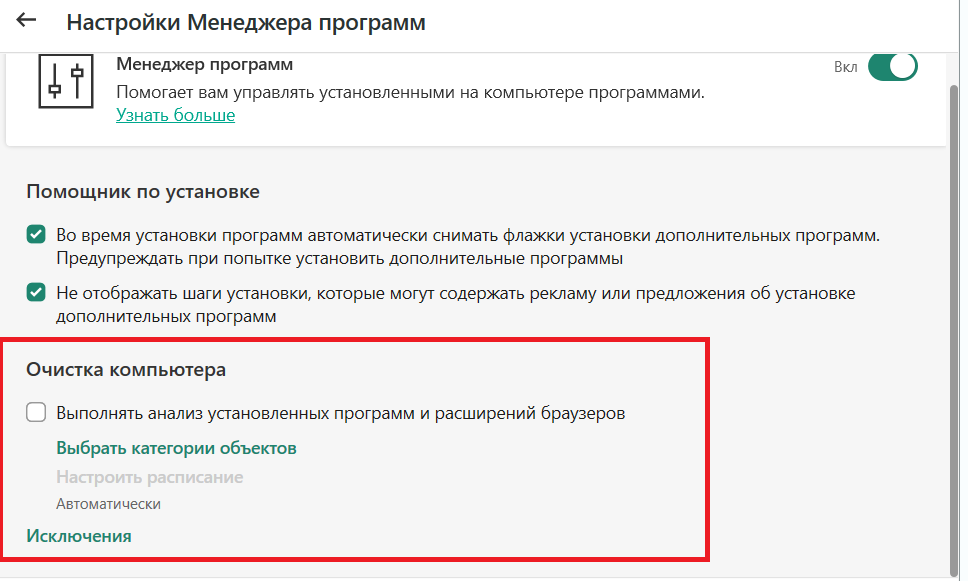The height and width of the screenshot is (581, 968).
Task: Click the Помощник по установке section heading
Action: 143,191
